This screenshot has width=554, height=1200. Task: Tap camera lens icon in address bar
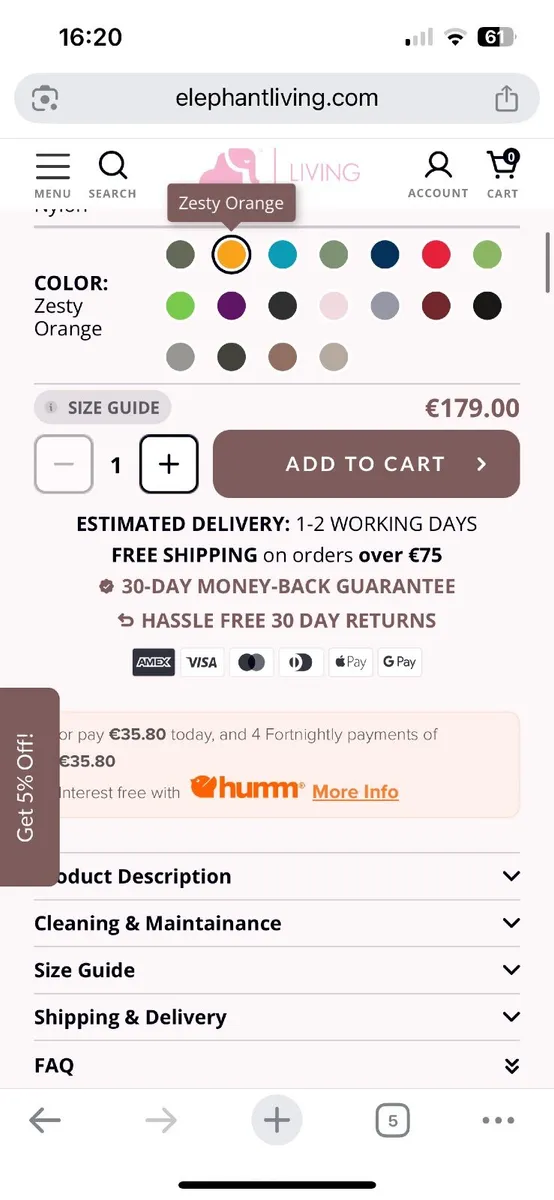tap(45, 98)
